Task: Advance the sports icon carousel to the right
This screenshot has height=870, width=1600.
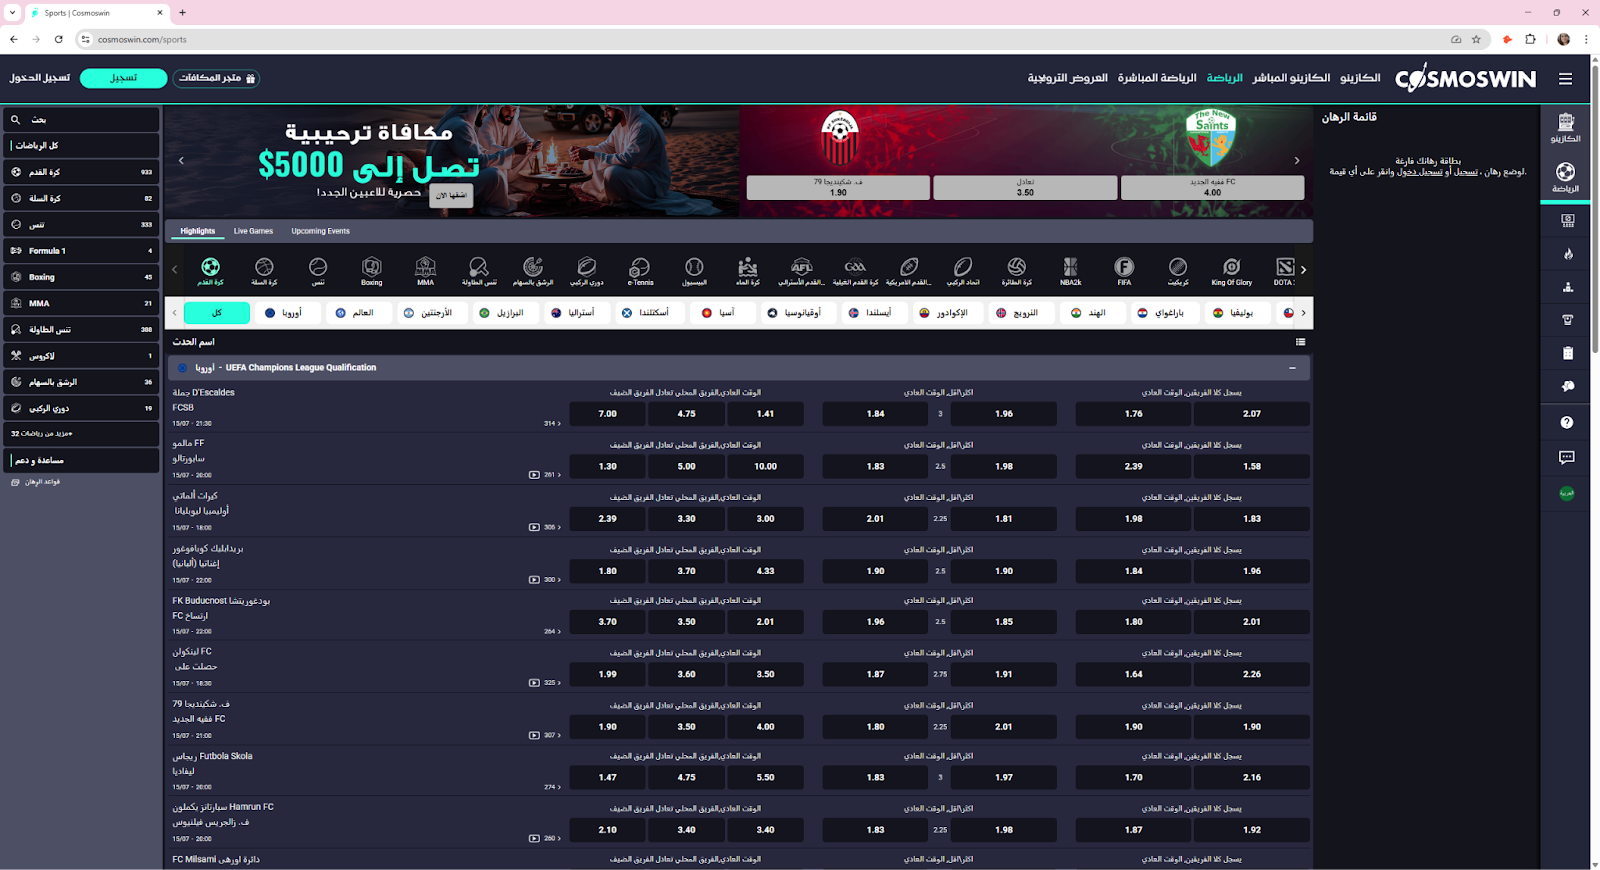Action: [1303, 269]
